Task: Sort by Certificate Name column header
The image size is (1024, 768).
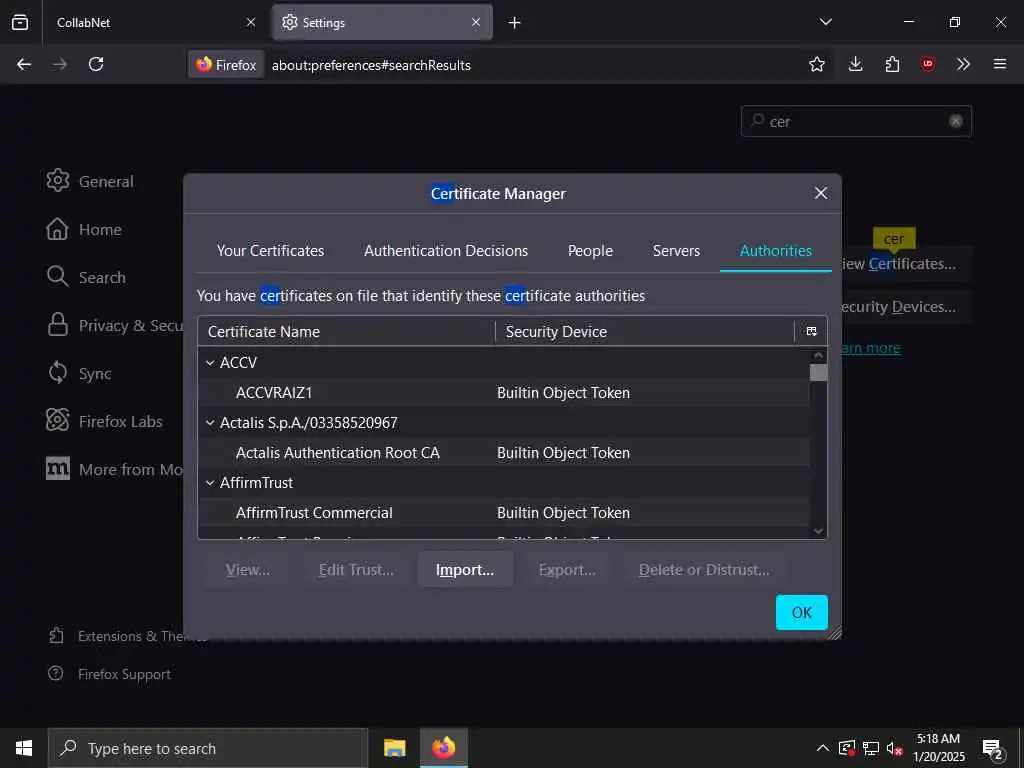Action: pos(347,332)
